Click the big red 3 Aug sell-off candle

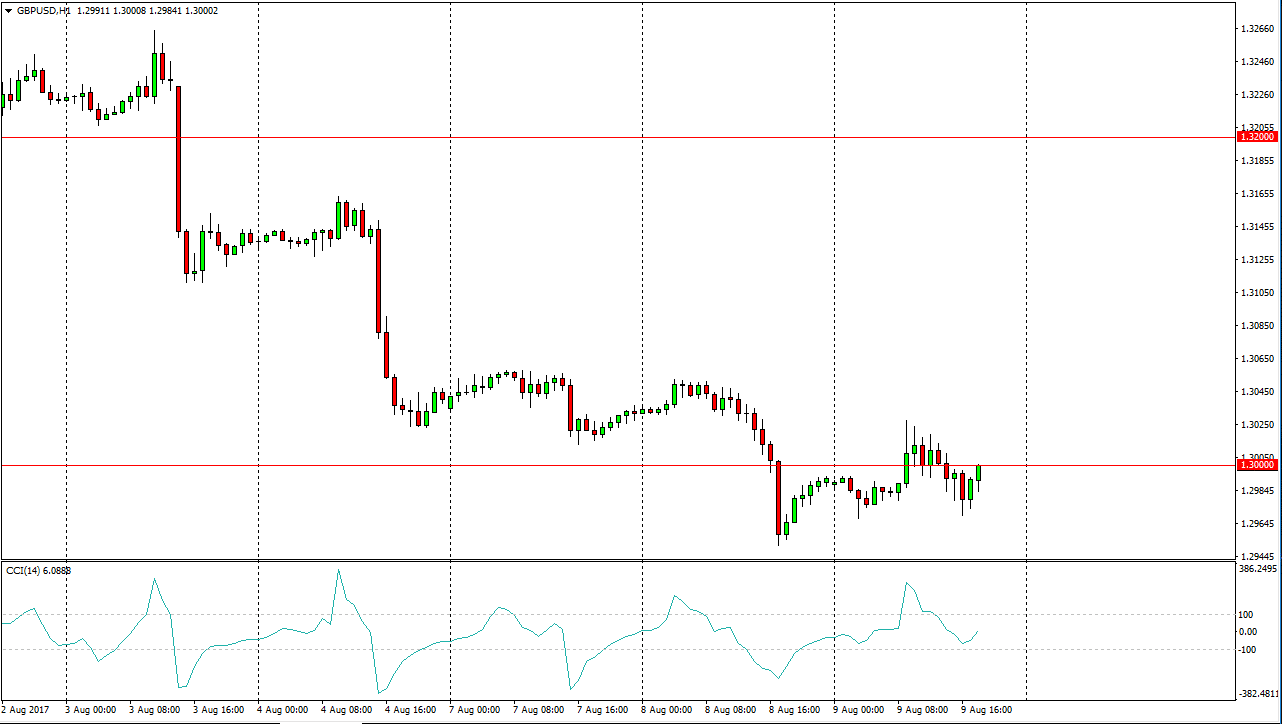(178, 160)
